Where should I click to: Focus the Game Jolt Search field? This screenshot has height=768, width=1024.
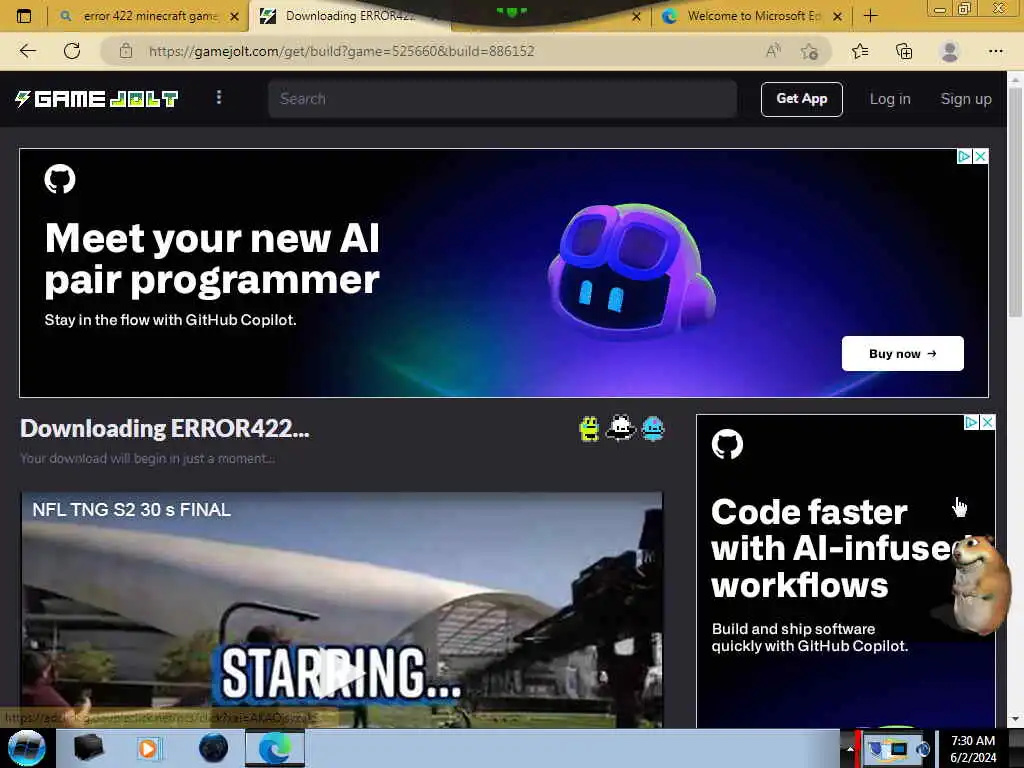pos(502,99)
